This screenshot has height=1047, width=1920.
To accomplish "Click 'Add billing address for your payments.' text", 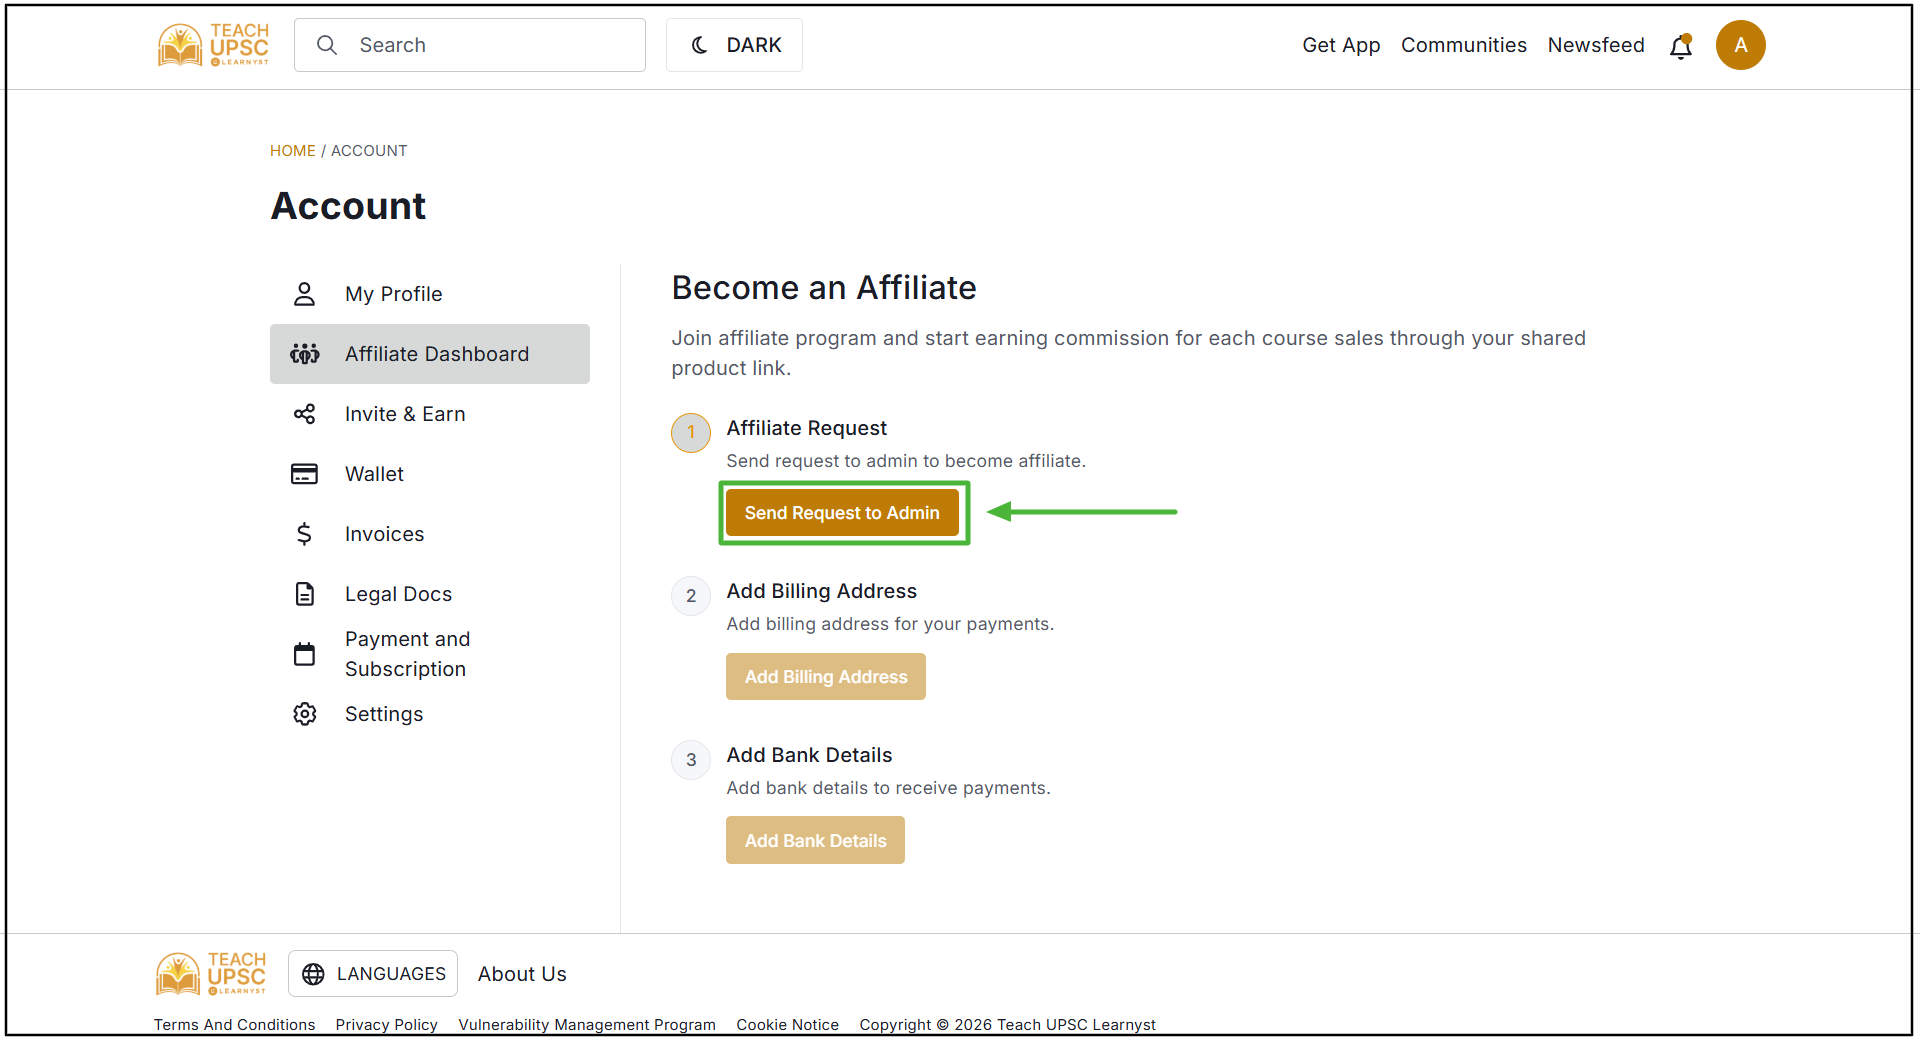I will coord(890,624).
